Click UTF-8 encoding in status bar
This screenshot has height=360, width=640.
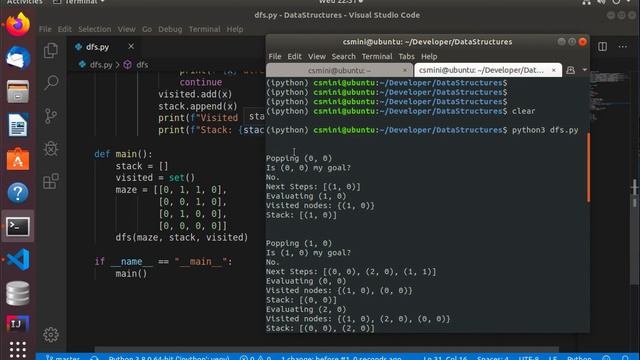529,357
